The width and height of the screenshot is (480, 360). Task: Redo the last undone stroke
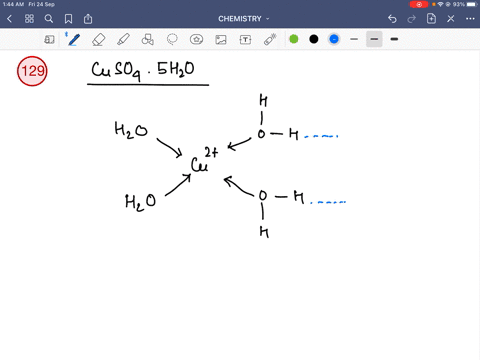(x=412, y=19)
